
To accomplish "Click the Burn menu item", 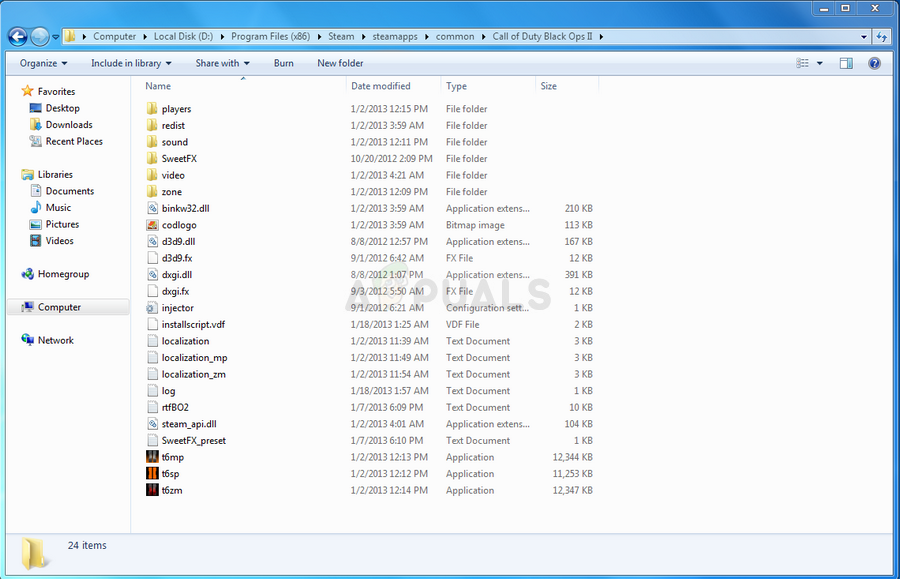I will (x=283, y=63).
